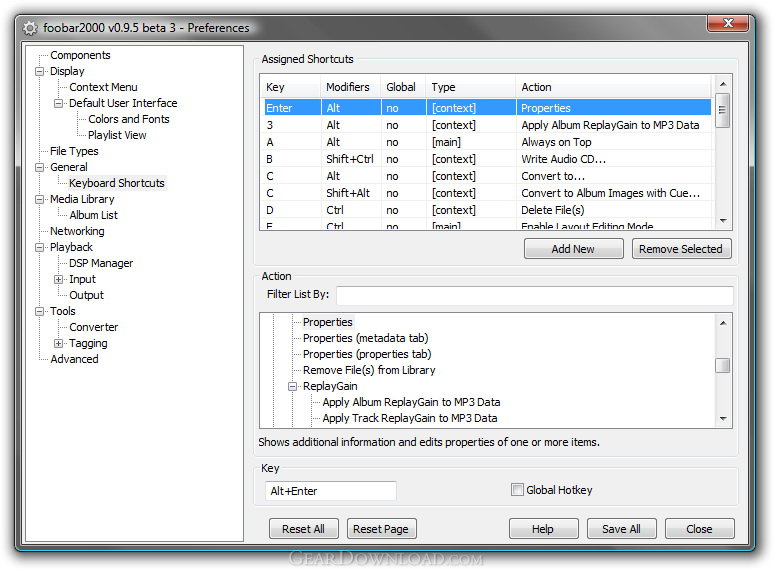Click the action tree scrollbar thumb
This screenshot has width=774, height=570.
coord(723,366)
